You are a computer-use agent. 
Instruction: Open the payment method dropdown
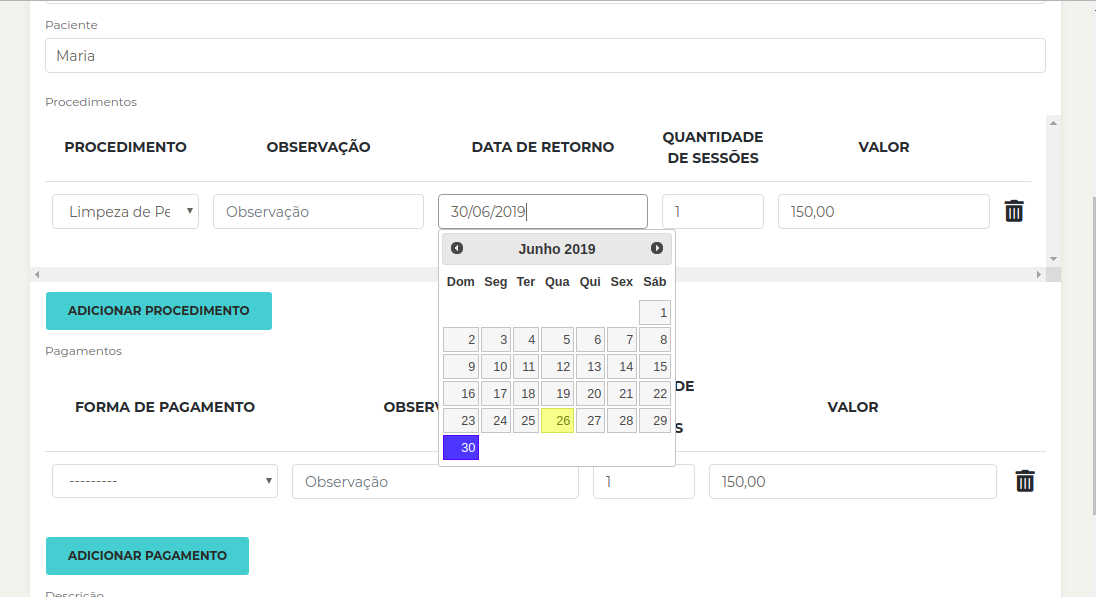165,481
